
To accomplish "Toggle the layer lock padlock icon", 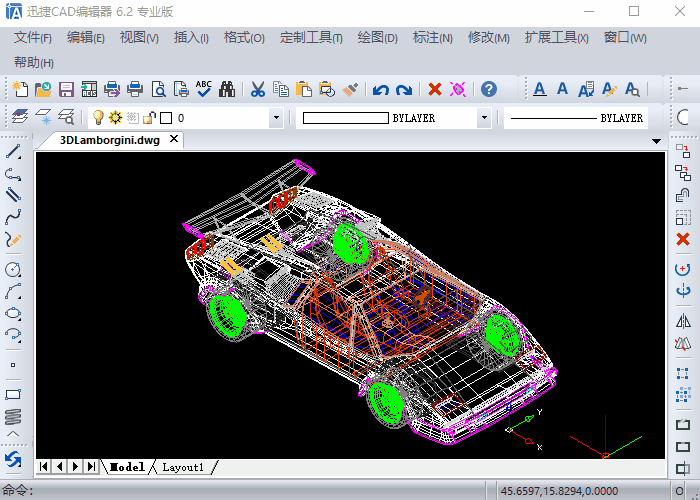I will click(150, 118).
